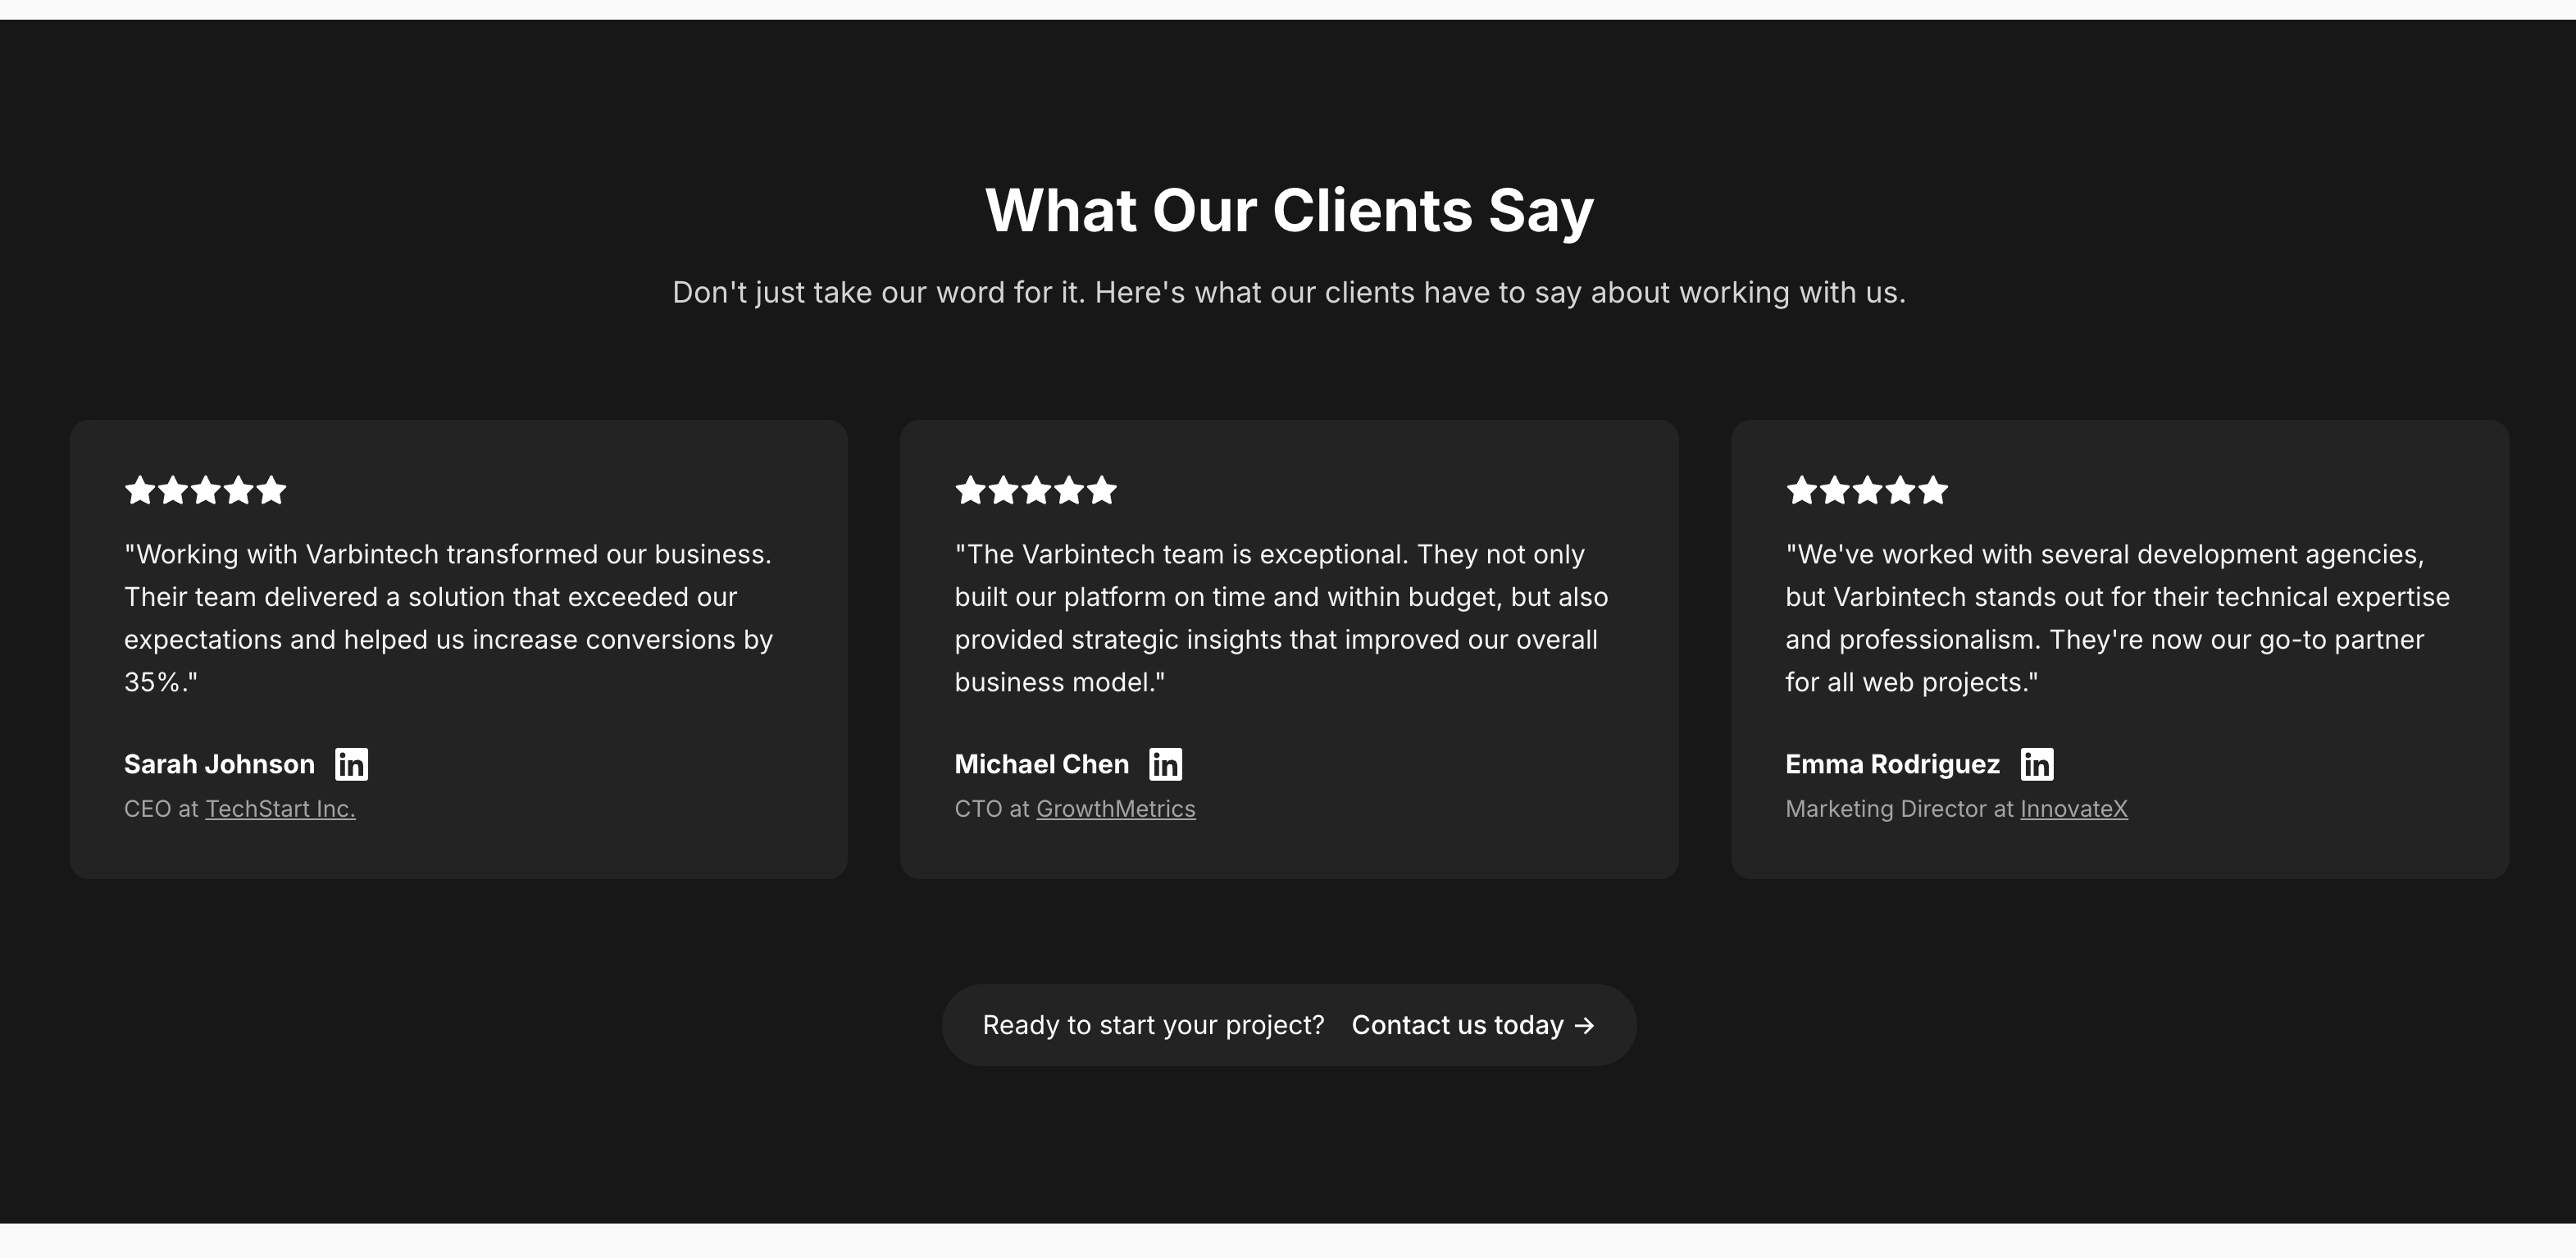Select the fifth star on Michael Chen's review
Viewport: 2576px width, 1258px height.
[1103, 490]
